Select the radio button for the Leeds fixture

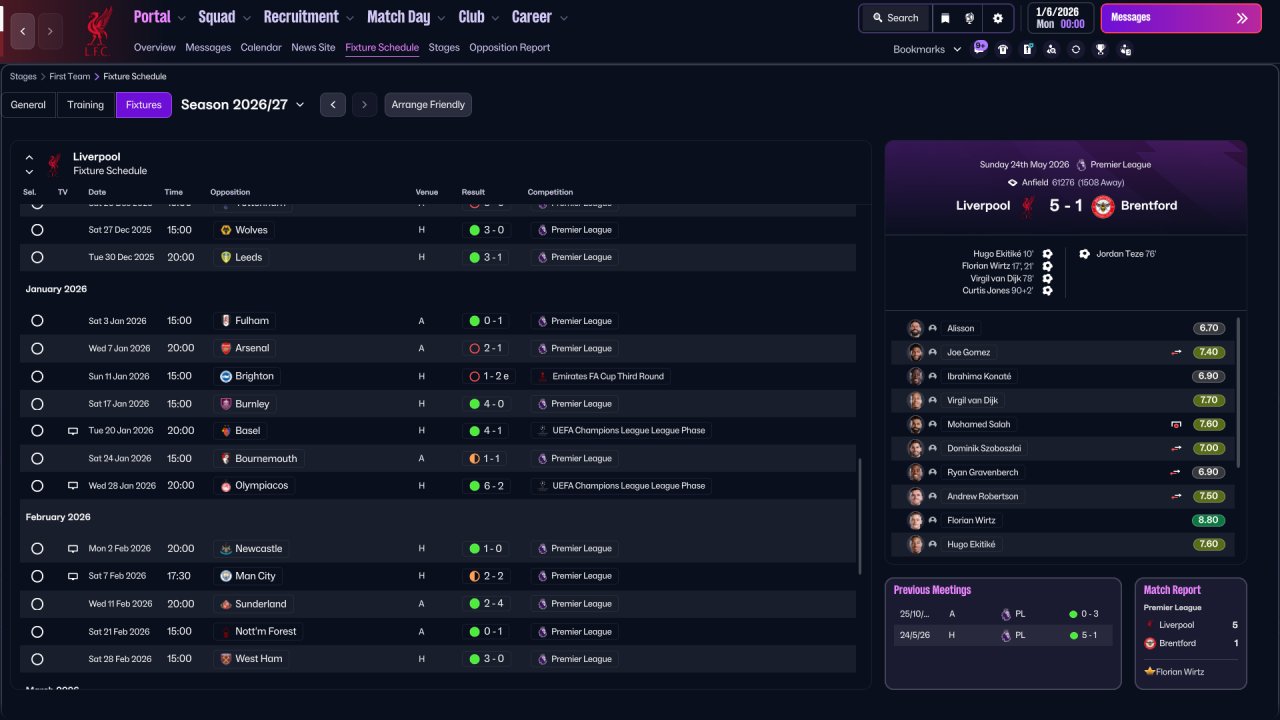(x=37, y=257)
